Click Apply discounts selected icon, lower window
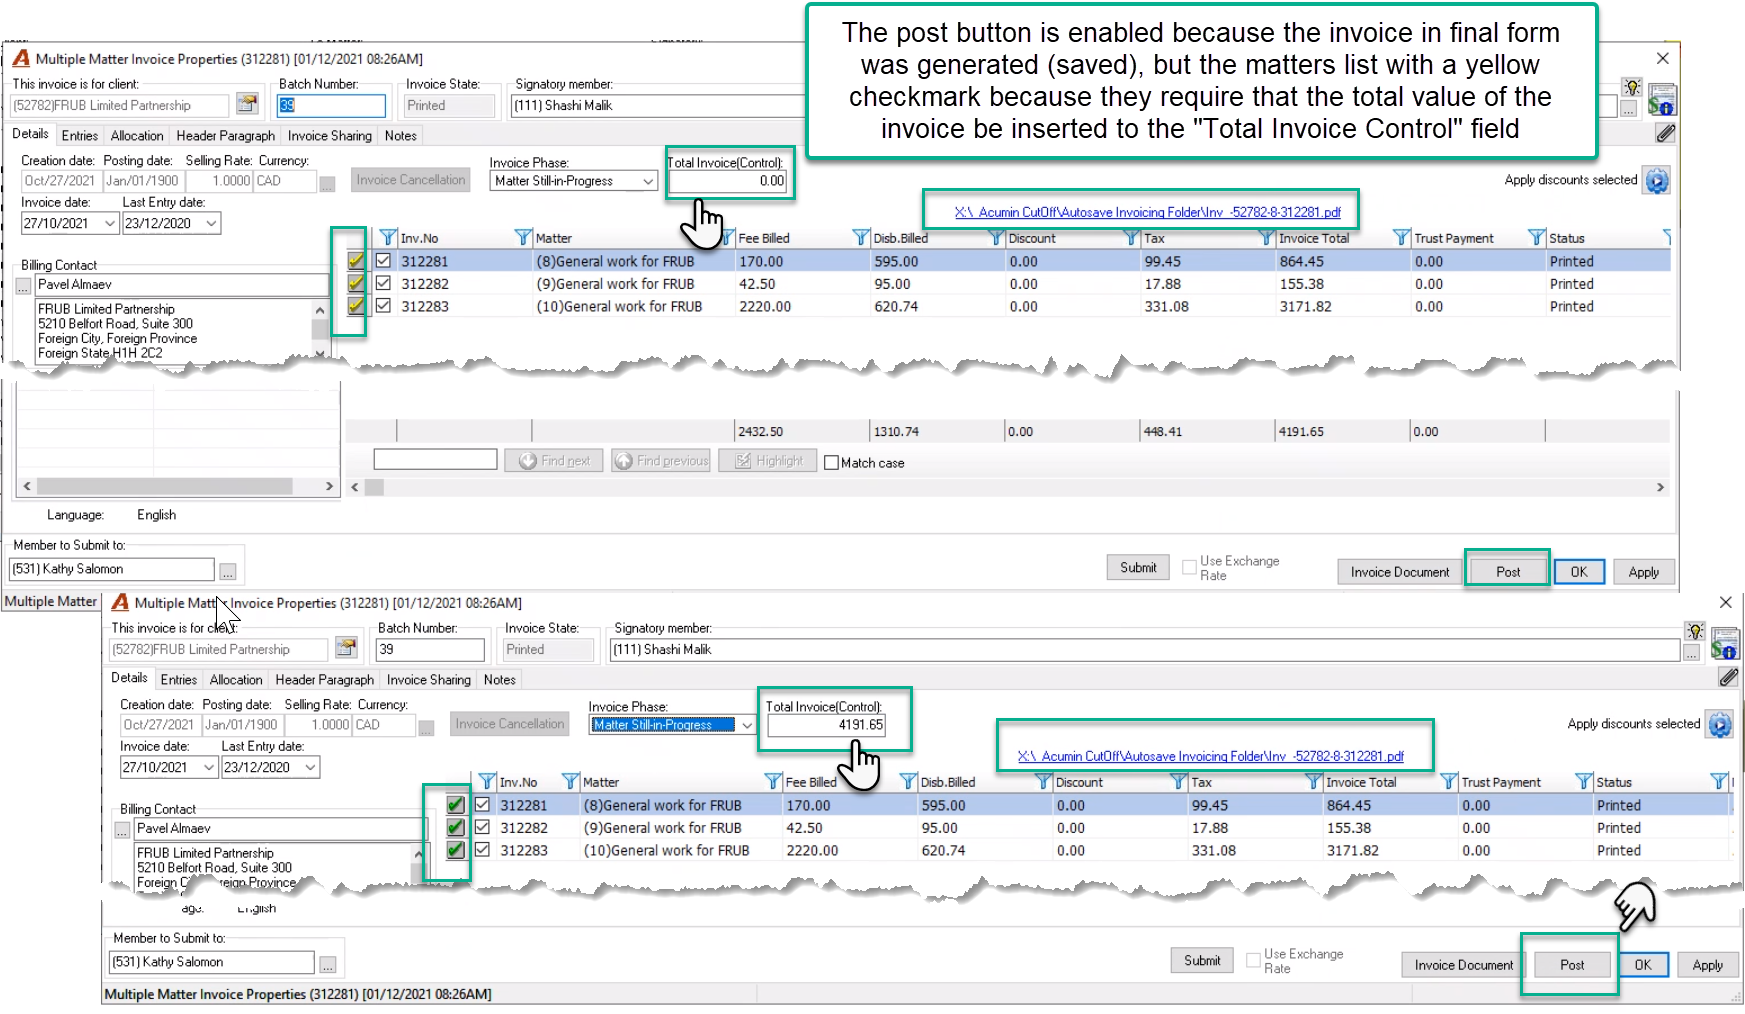Screen dimensions: 1745x1014 (1720, 724)
